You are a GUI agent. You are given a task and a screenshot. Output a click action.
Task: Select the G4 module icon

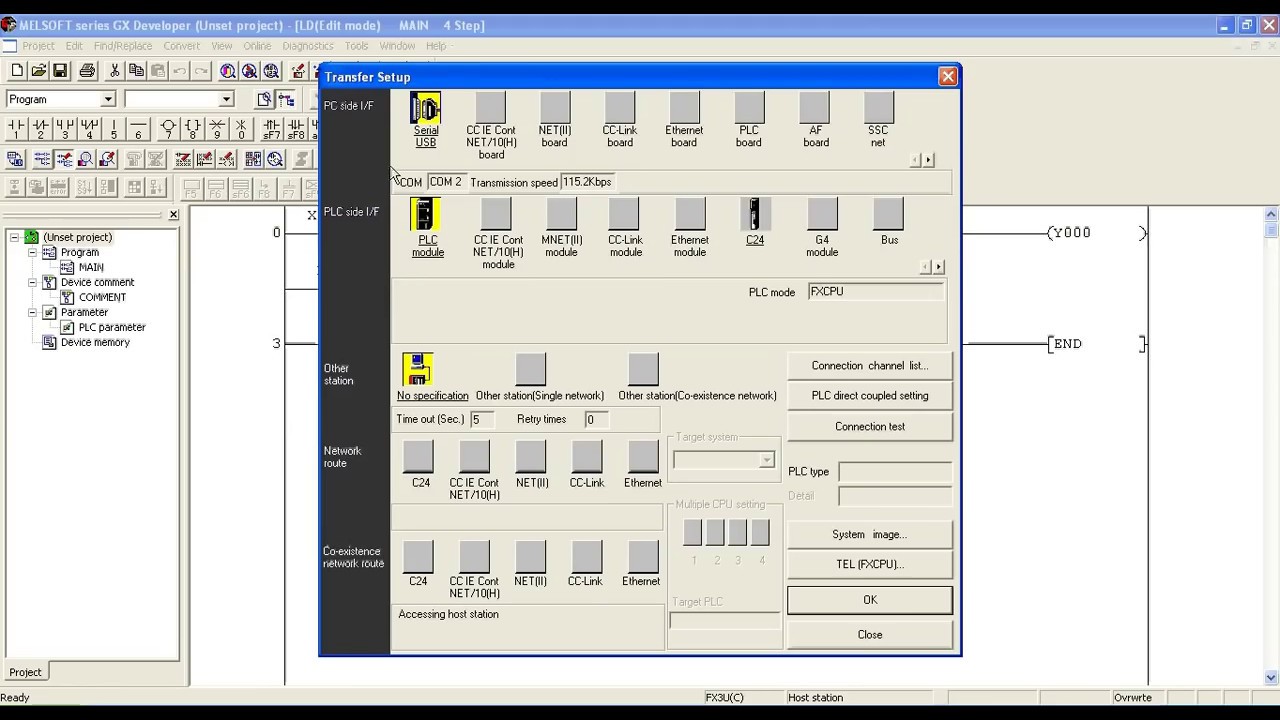coord(821,215)
